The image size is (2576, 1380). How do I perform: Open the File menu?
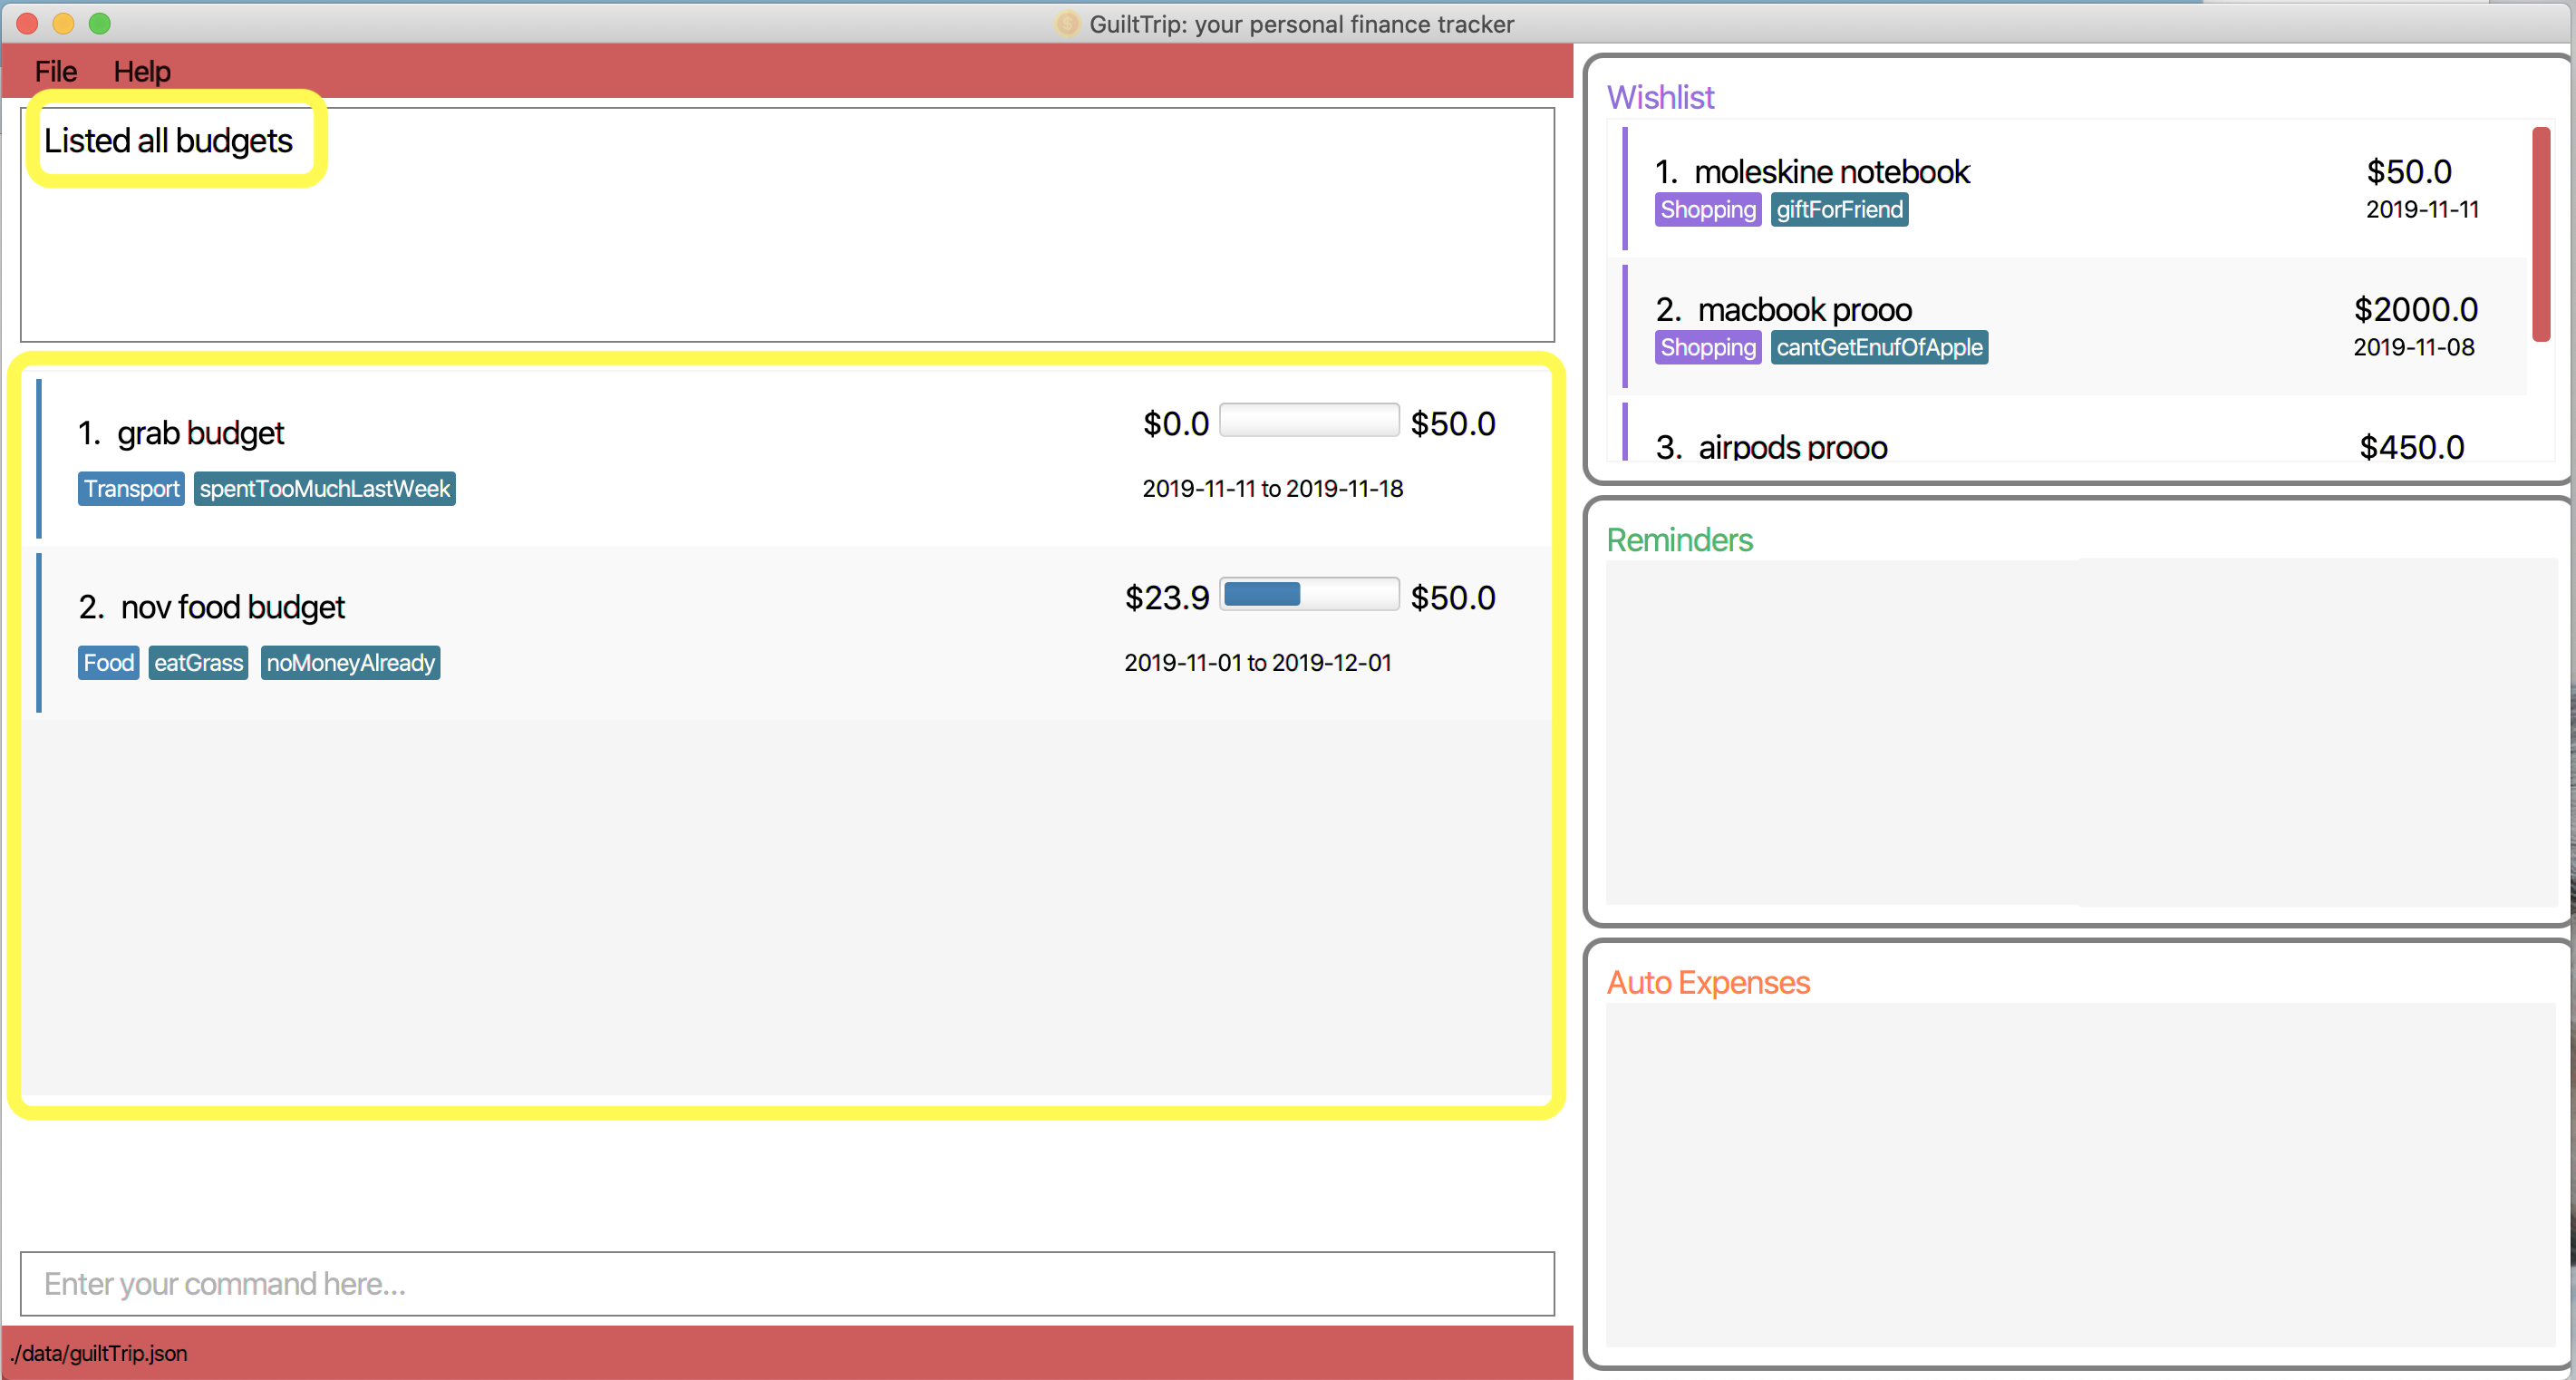click(x=55, y=72)
